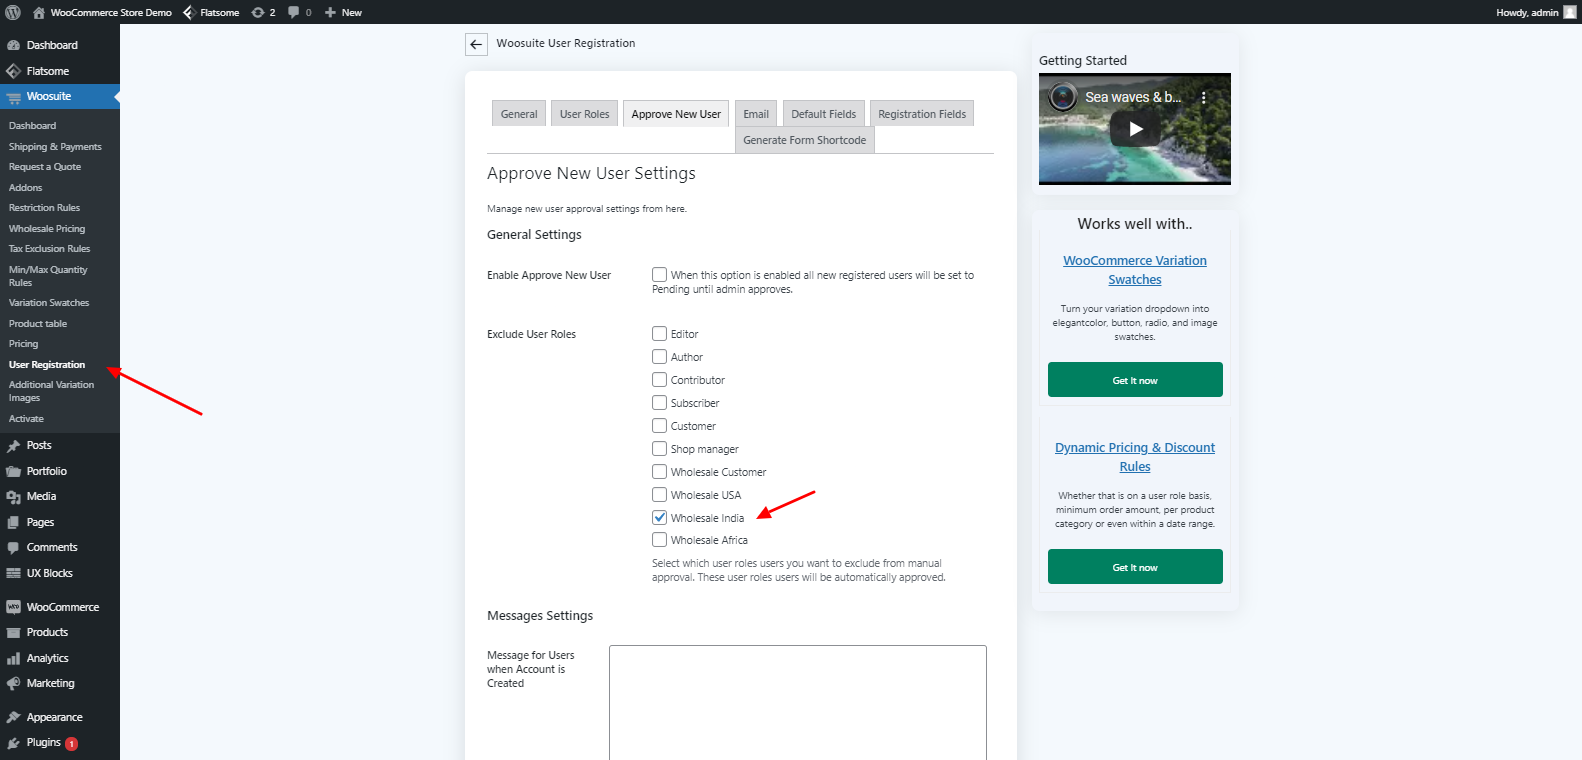Image resolution: width=1582 pixels, height=760 pixels.
Task: Check the Wholesale Customer role checkbox
Action: coord(660,472)
